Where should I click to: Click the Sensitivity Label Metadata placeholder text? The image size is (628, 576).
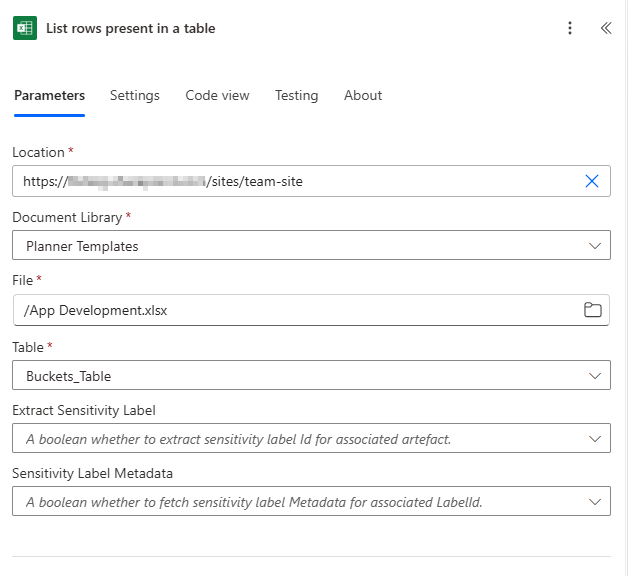click(254, 502)
